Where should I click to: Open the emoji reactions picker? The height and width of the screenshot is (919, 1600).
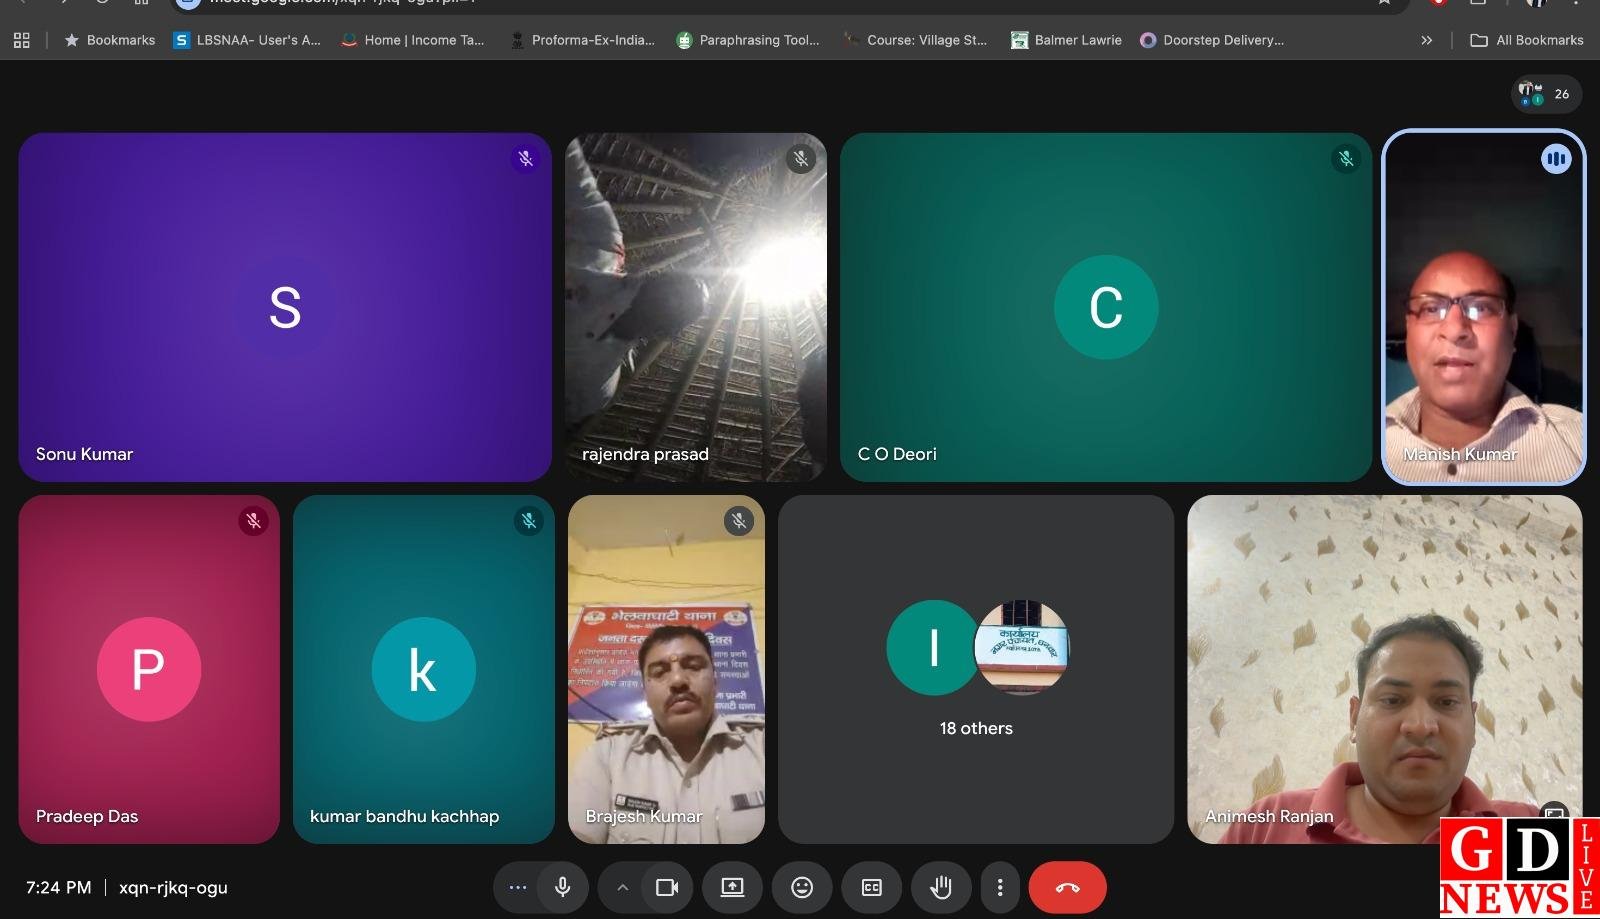(x=802, y=887)
